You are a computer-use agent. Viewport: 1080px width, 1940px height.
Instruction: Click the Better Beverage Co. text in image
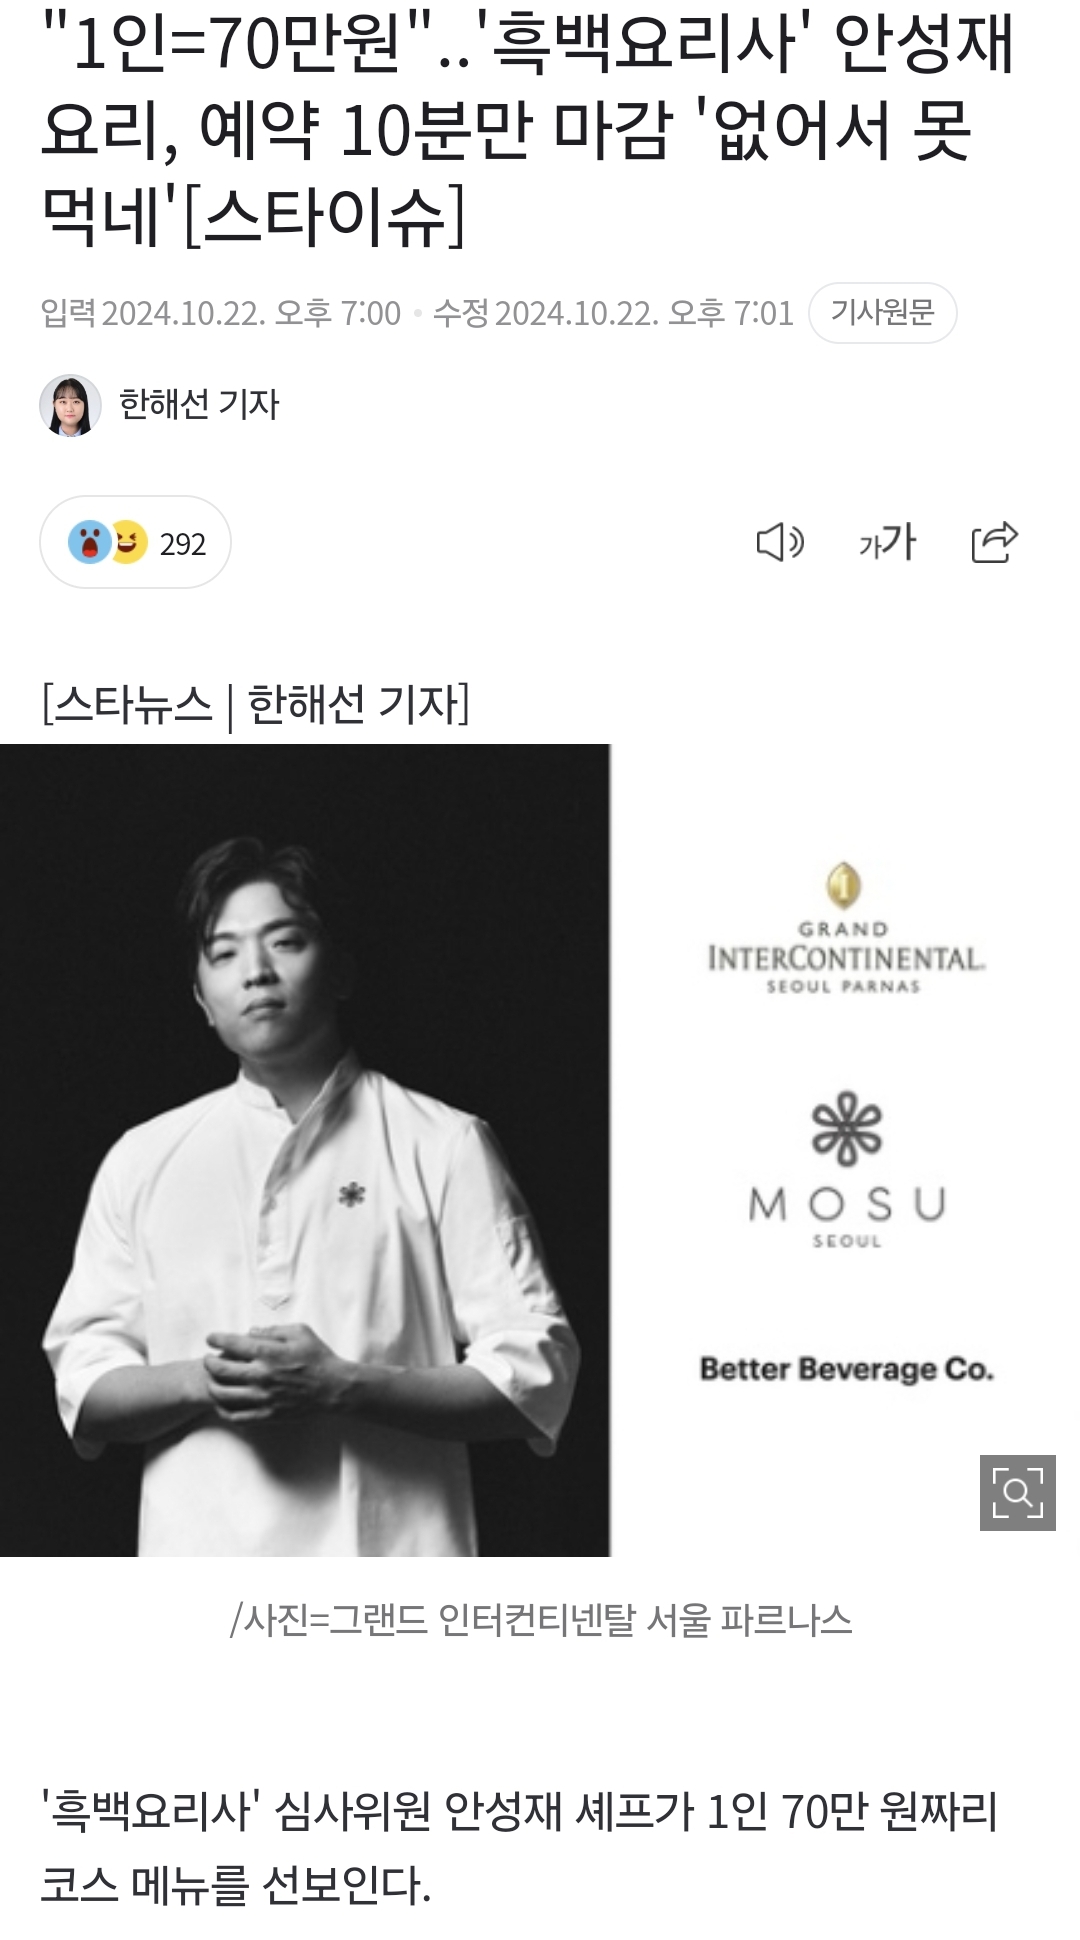coord(847,1369)
